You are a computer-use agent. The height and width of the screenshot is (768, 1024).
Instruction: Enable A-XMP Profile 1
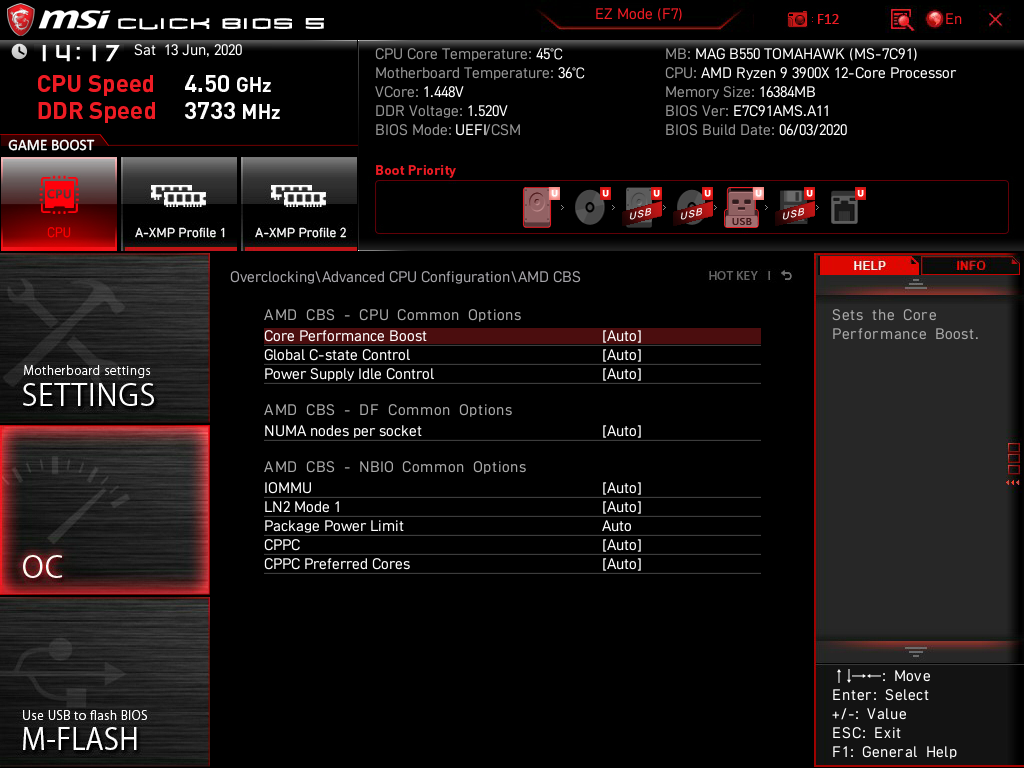click(180, 204)
